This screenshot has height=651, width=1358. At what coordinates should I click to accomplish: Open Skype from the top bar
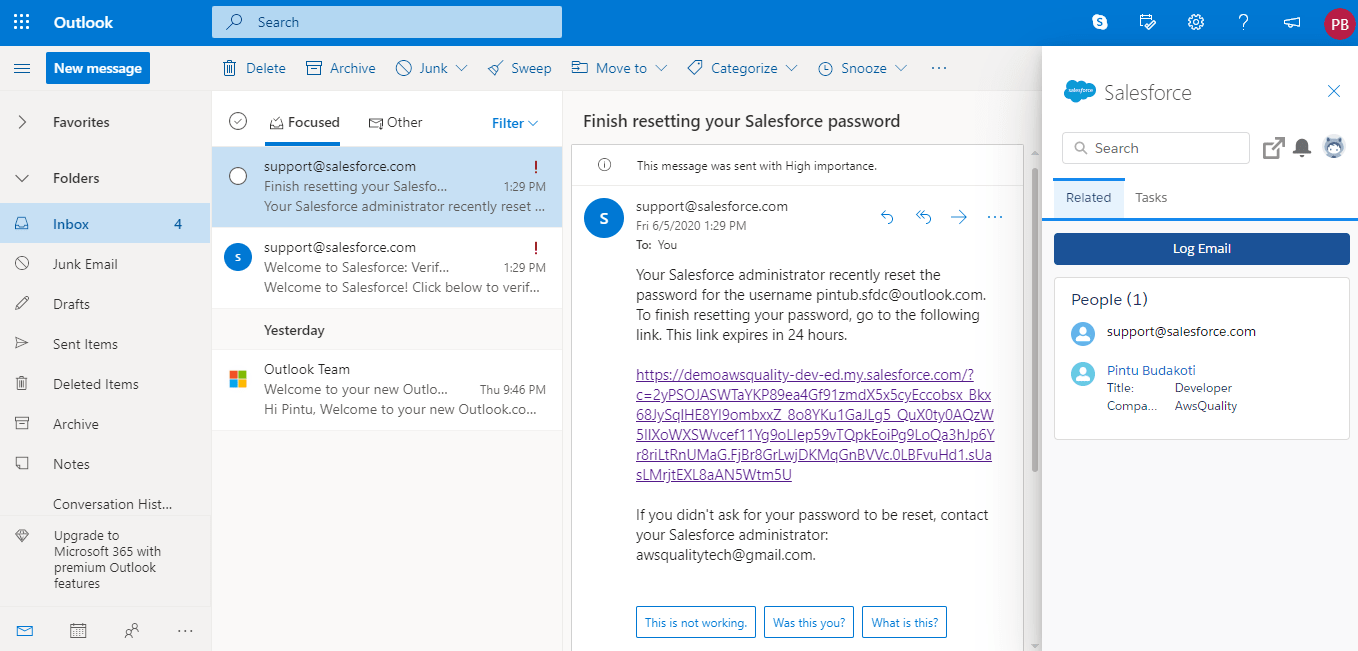[1100, 22]
